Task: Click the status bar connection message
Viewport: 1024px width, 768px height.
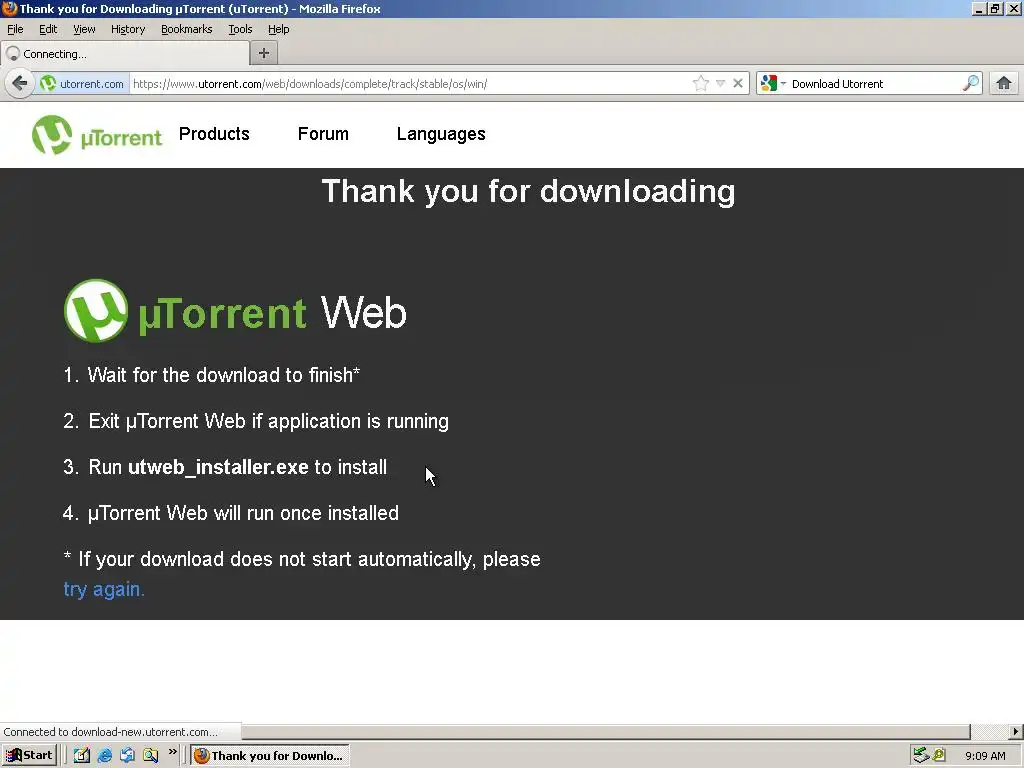Action: click(110, 732)
